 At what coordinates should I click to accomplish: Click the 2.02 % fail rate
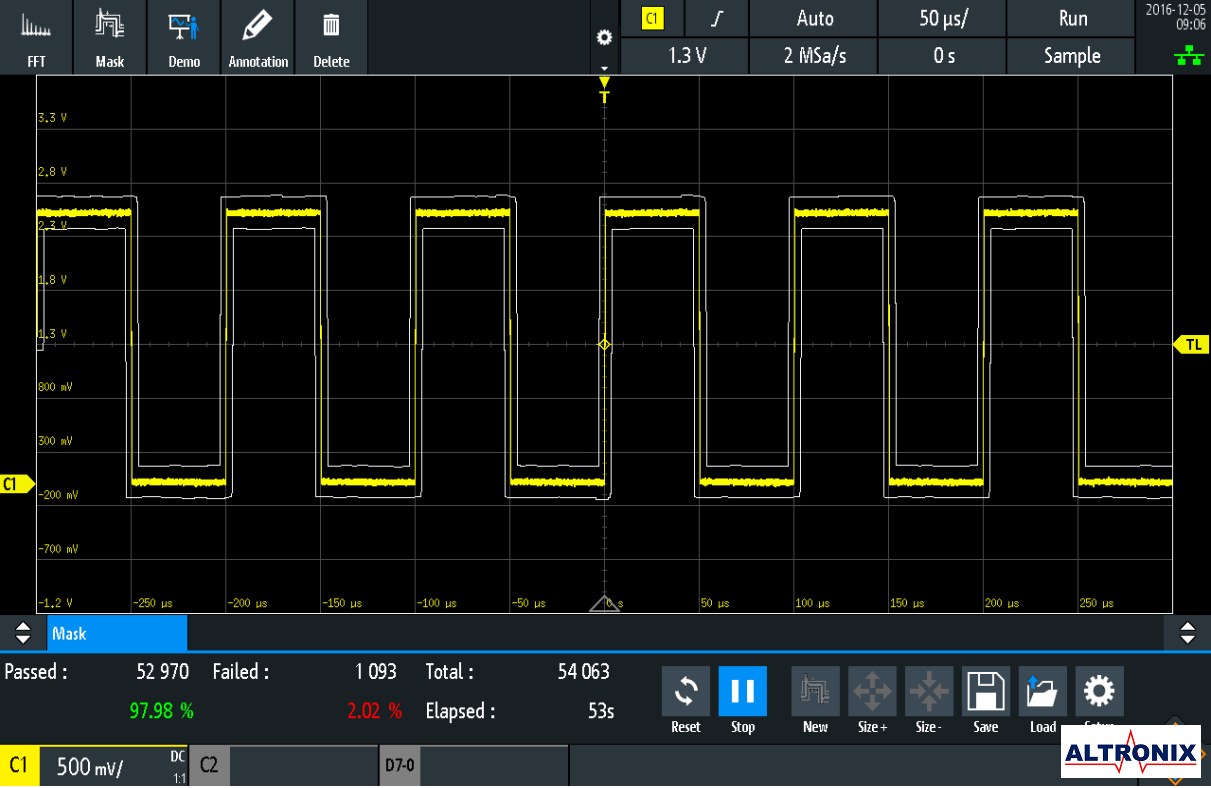pos(374,711)
